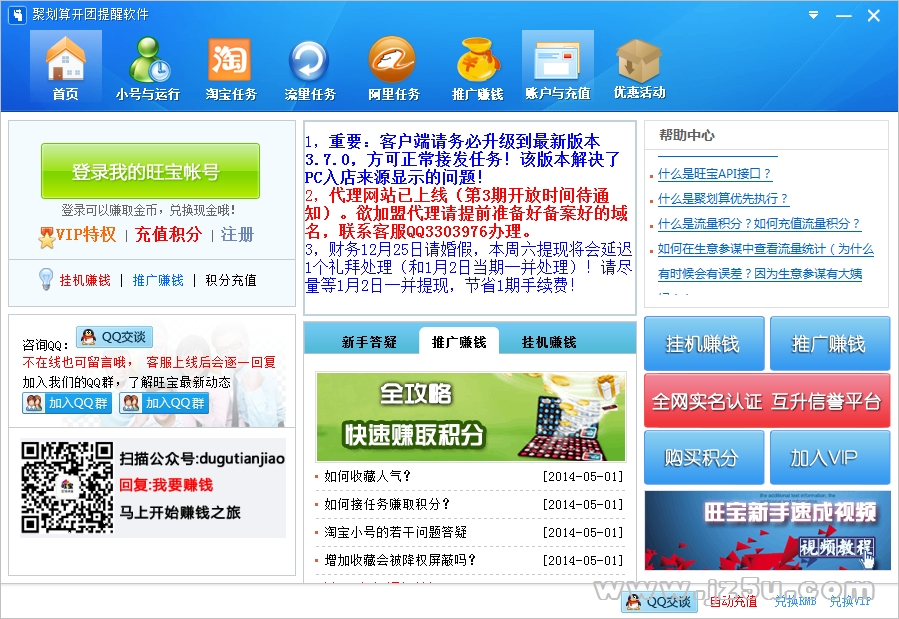Click the text 扫描公众号:dugutianjiao
The image size is (899, 619).
point(202,459)
